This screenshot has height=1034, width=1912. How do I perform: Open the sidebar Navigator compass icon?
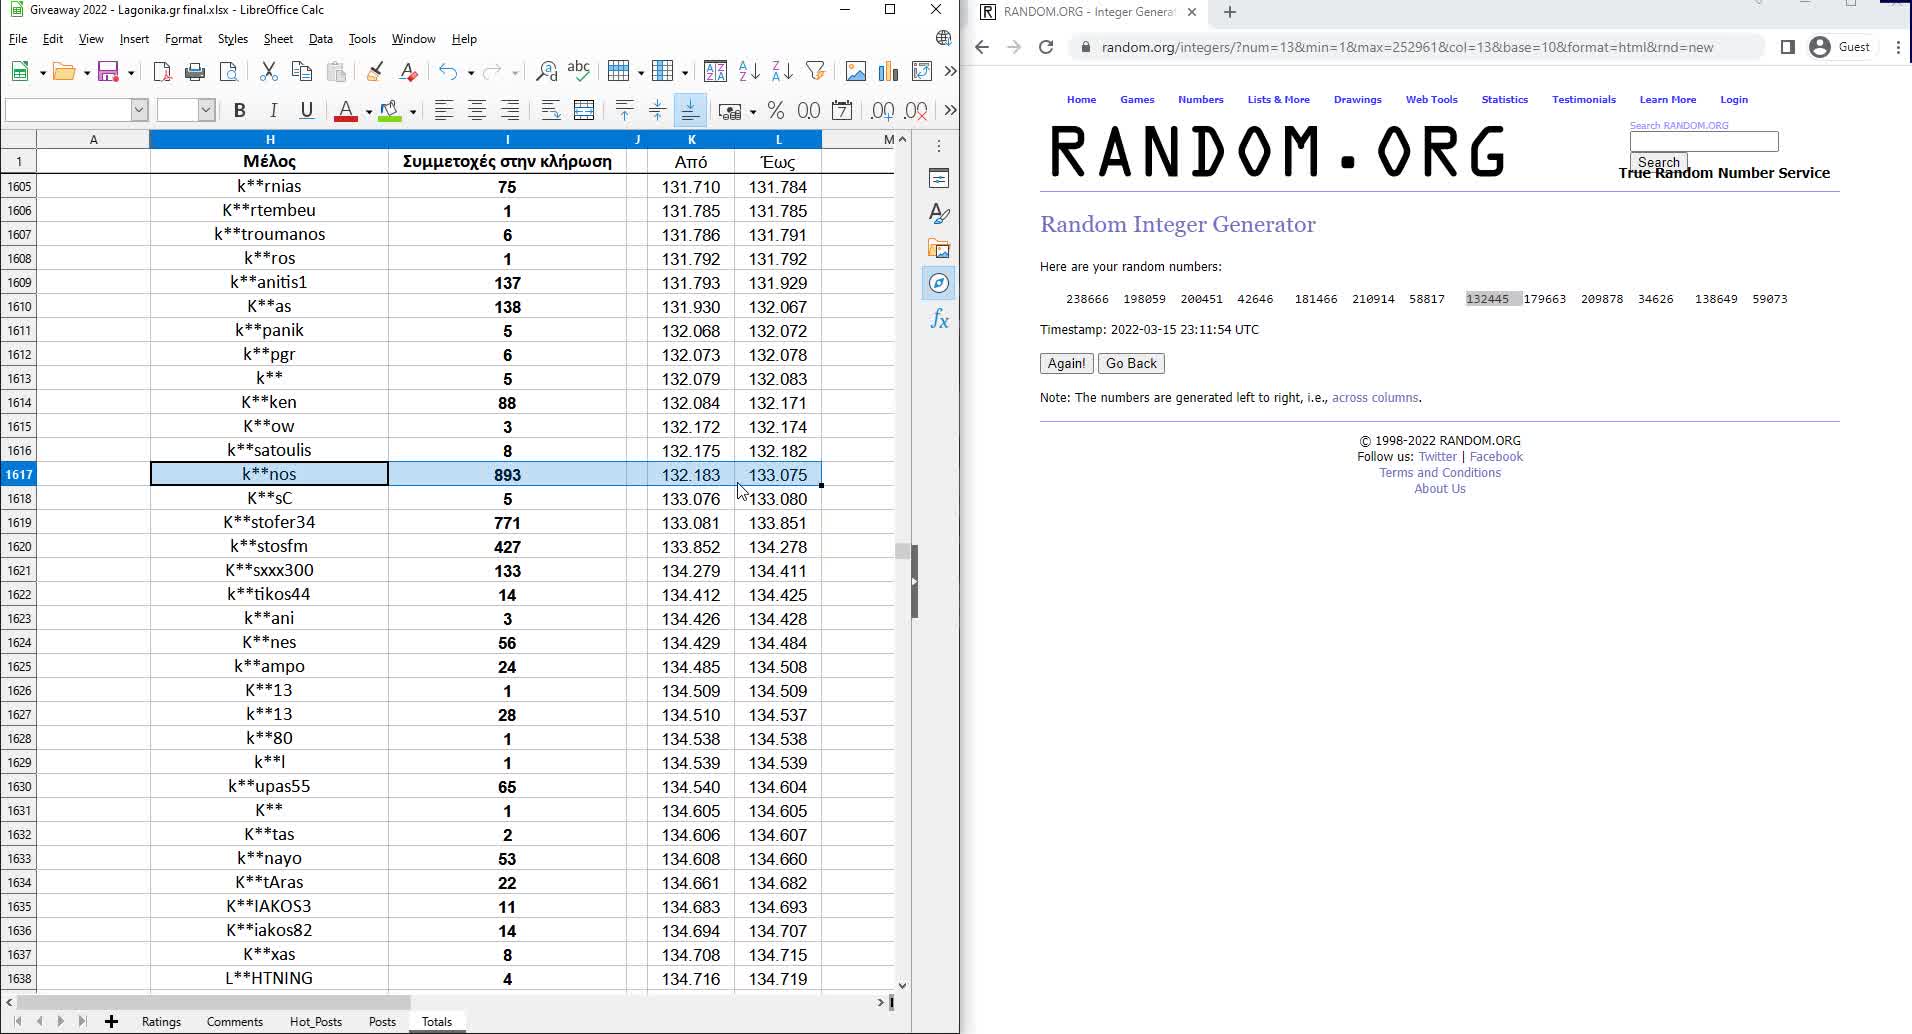tap(939, 284)
